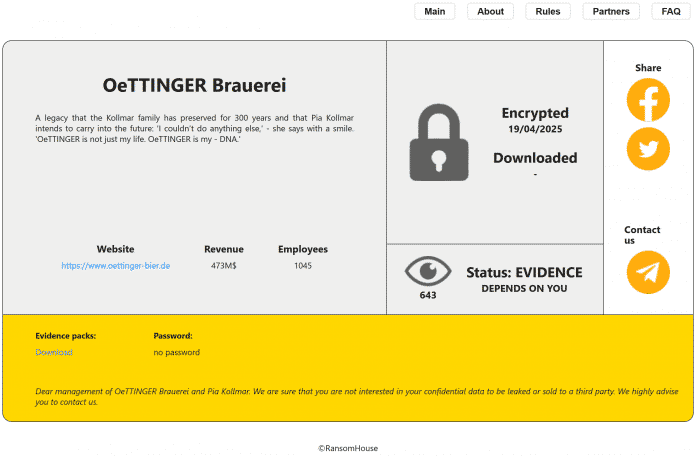This screenshot has height=458, width=696.
Task: Click the encrypted date 19/04/2025
Action: [535, 129]
